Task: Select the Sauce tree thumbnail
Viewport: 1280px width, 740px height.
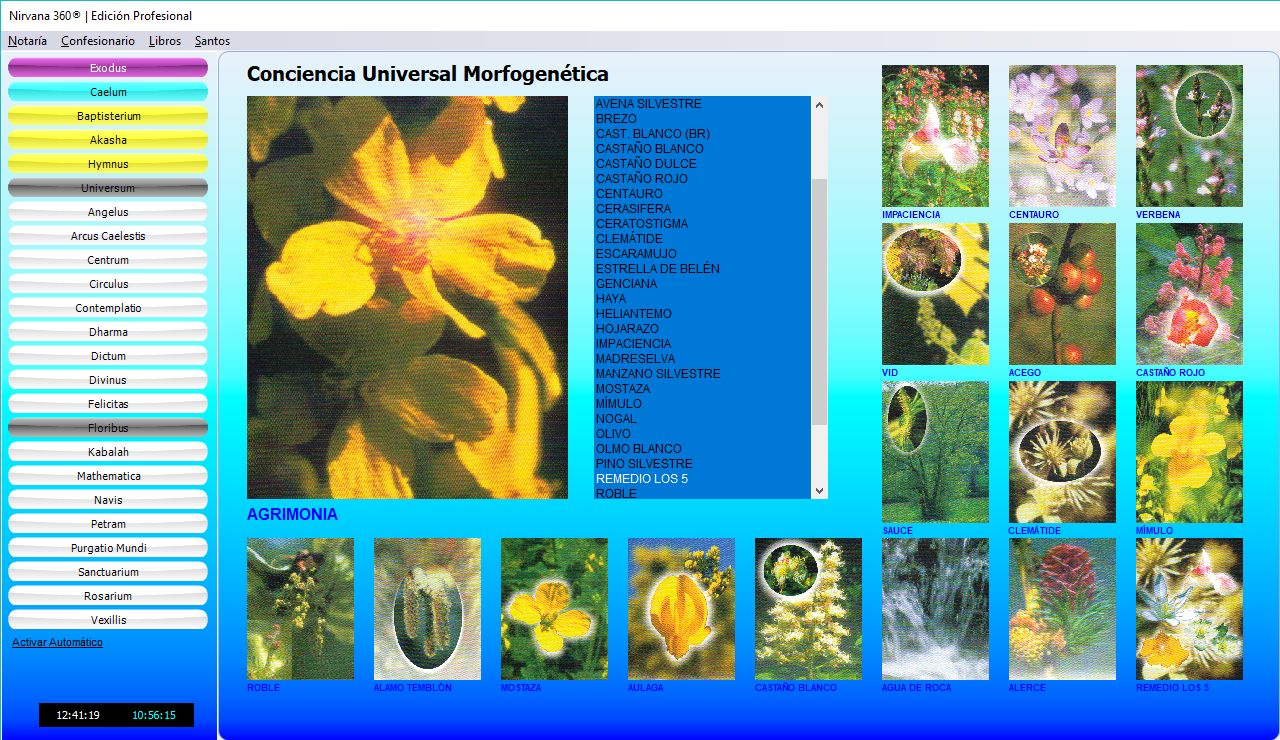Action: pyautogui.click(x=935, y=452)
